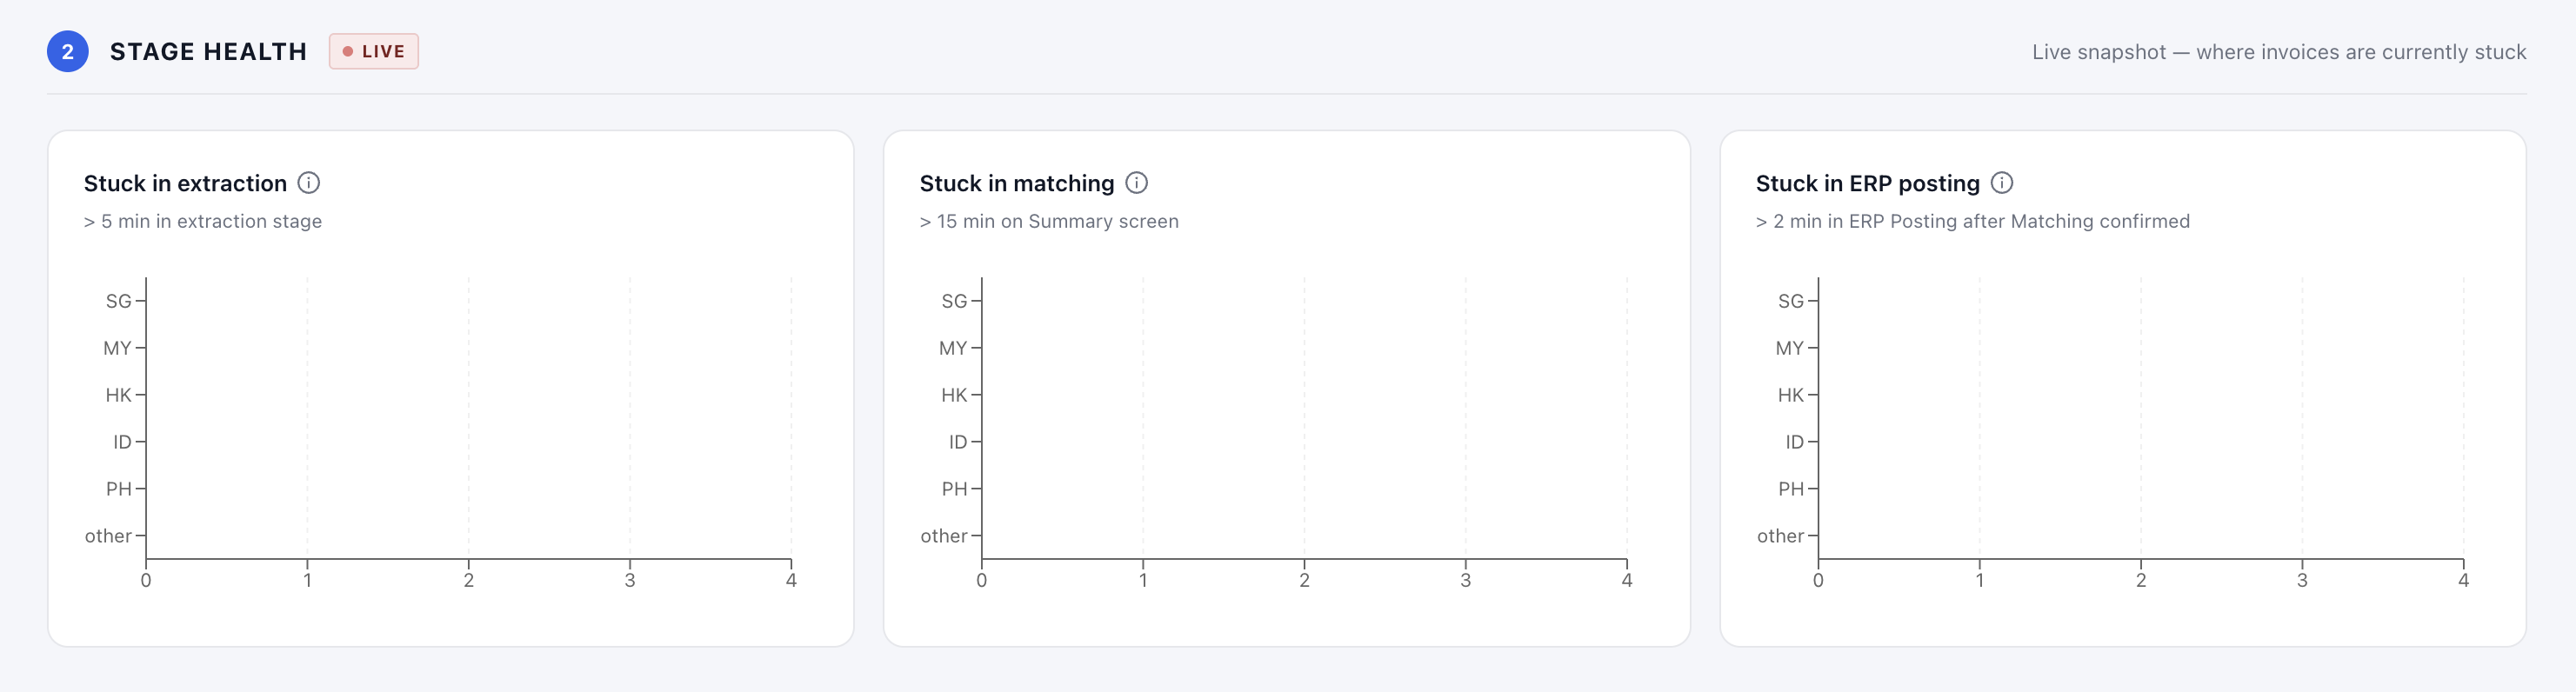Click the red LIVE status badge

click(x=374, y=52)
